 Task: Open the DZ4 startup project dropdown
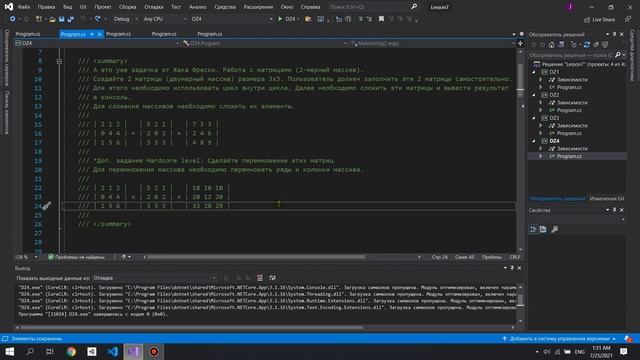coord(232,19)
